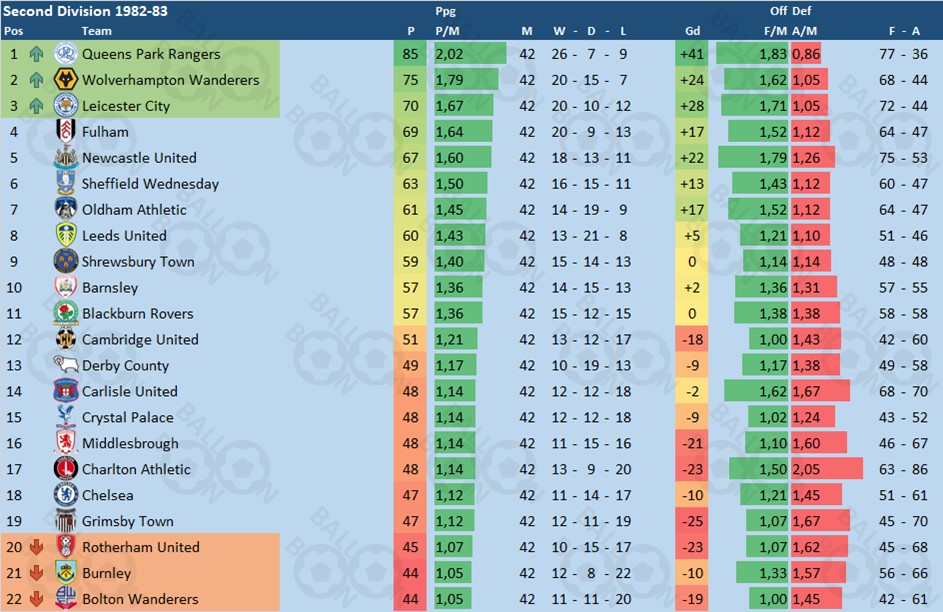Click the Gd column header
This screenshot has height=612, width=943.
692,31
